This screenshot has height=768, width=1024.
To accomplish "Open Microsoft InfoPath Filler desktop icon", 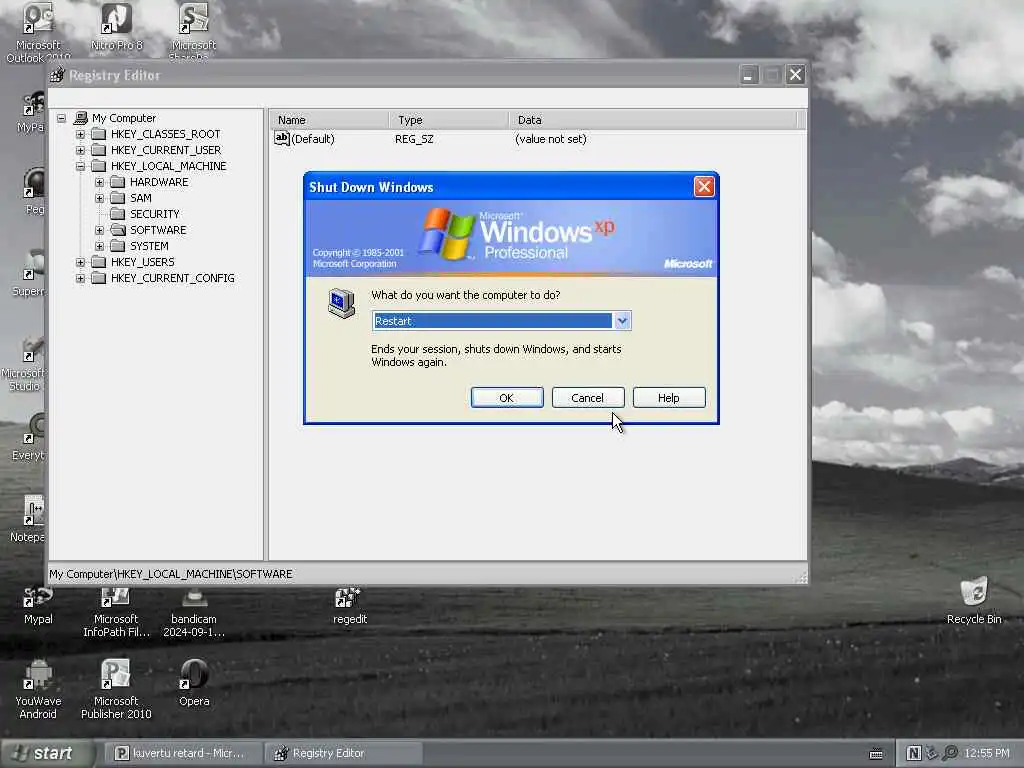I will point(116,613).
